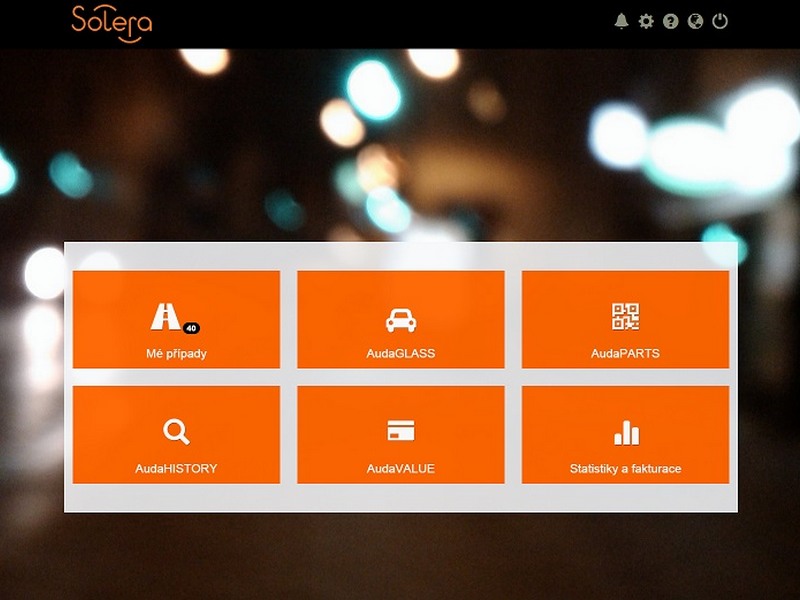Open the notifications bell icon

point(621,21)
